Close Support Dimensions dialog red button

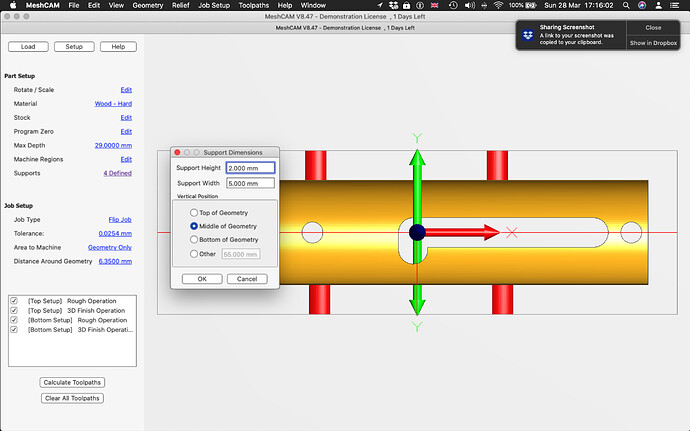177,152
